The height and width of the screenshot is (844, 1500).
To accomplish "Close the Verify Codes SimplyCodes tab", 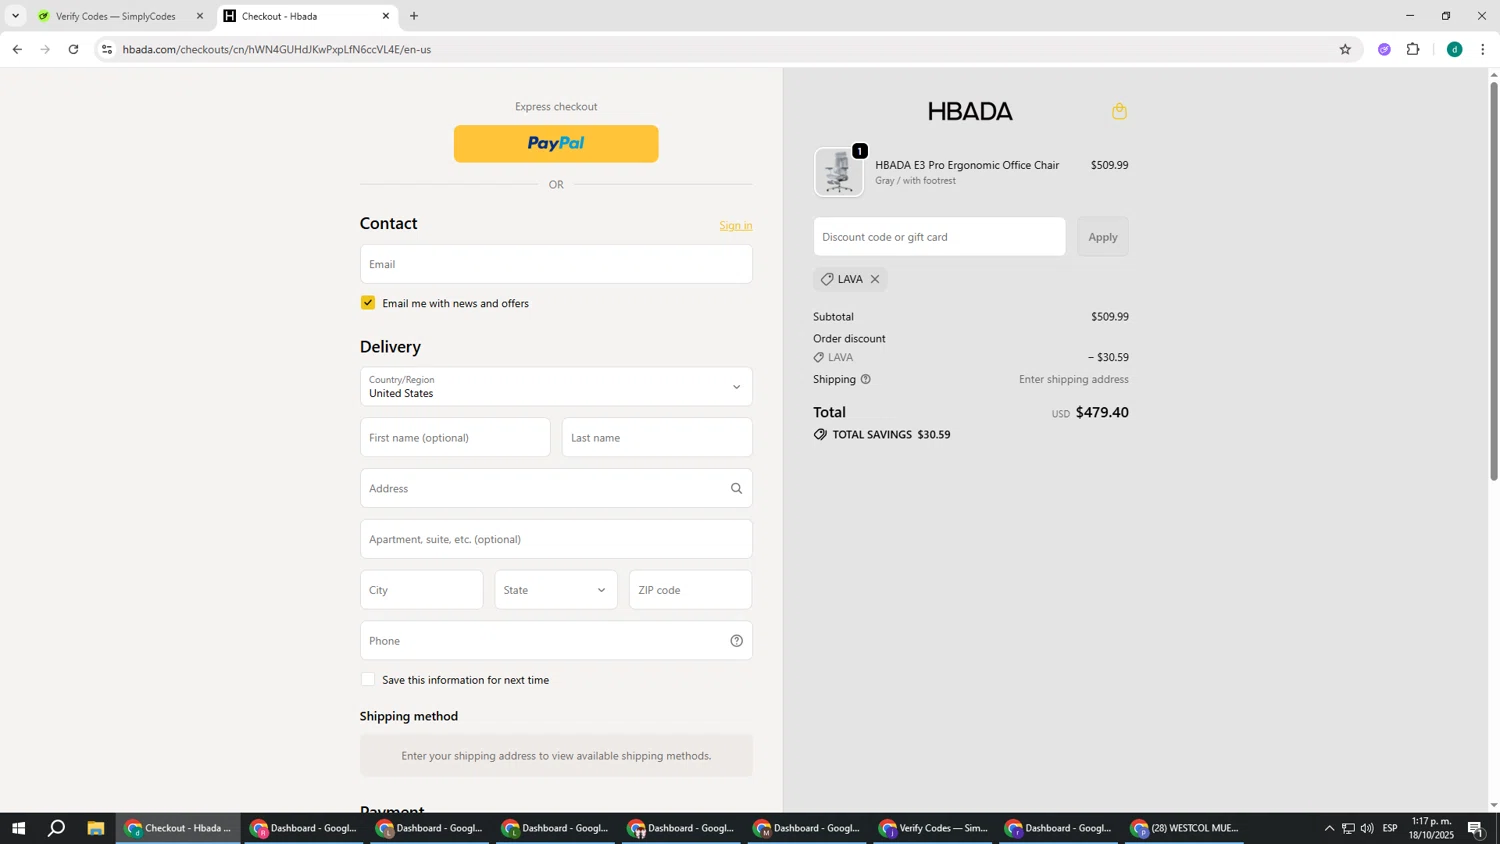I will [x=199, y=16].
